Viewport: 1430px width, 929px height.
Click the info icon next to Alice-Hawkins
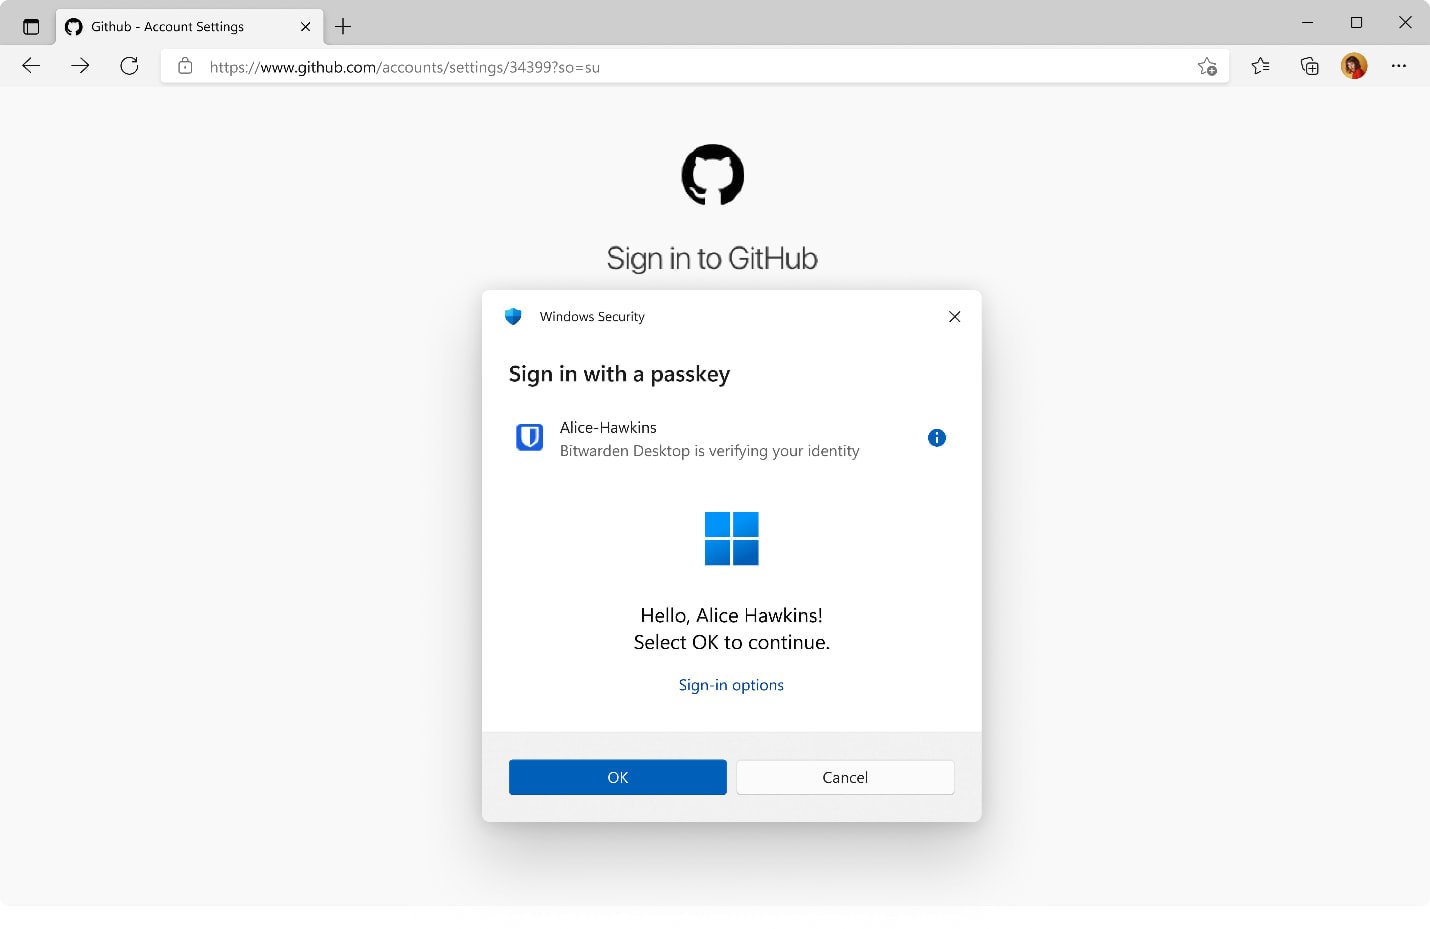pyautogui.click(x=936, y=437)
